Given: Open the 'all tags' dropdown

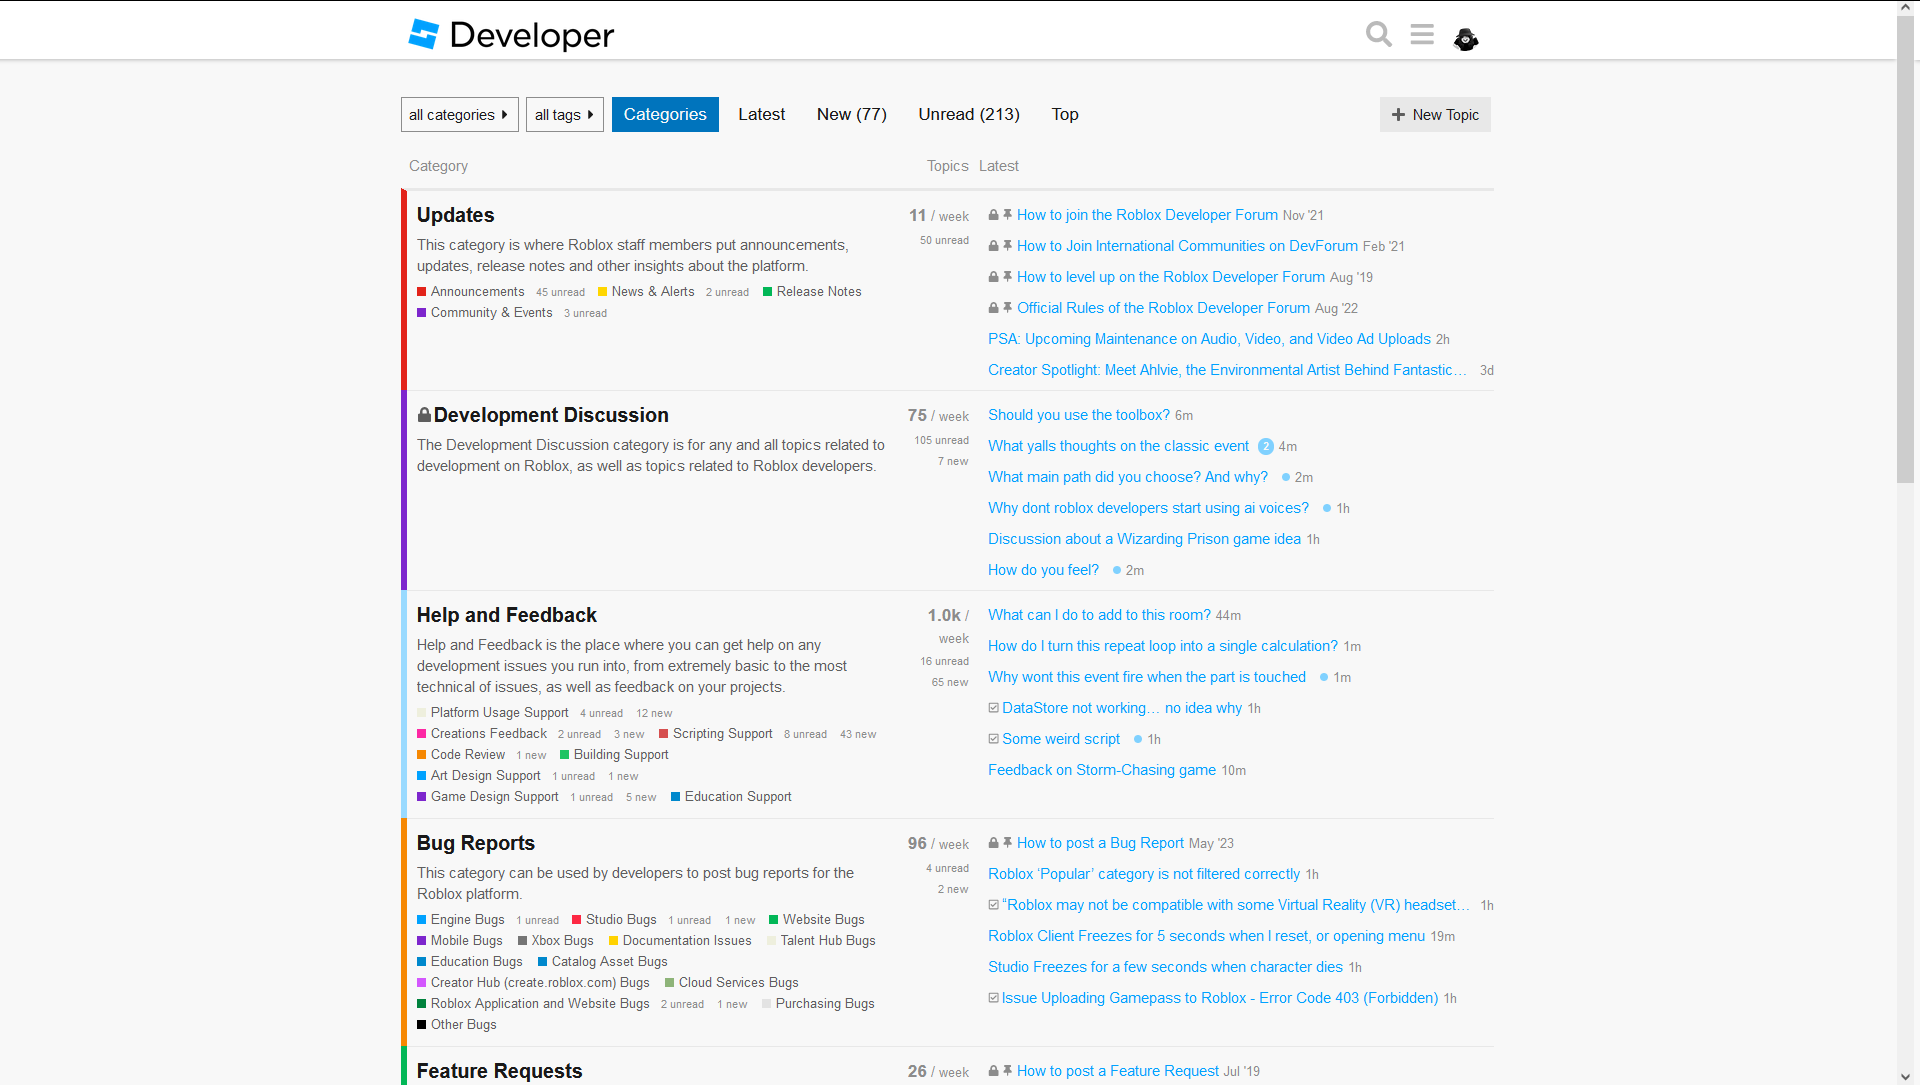Looking at the screenshot, I should point(564,114).
